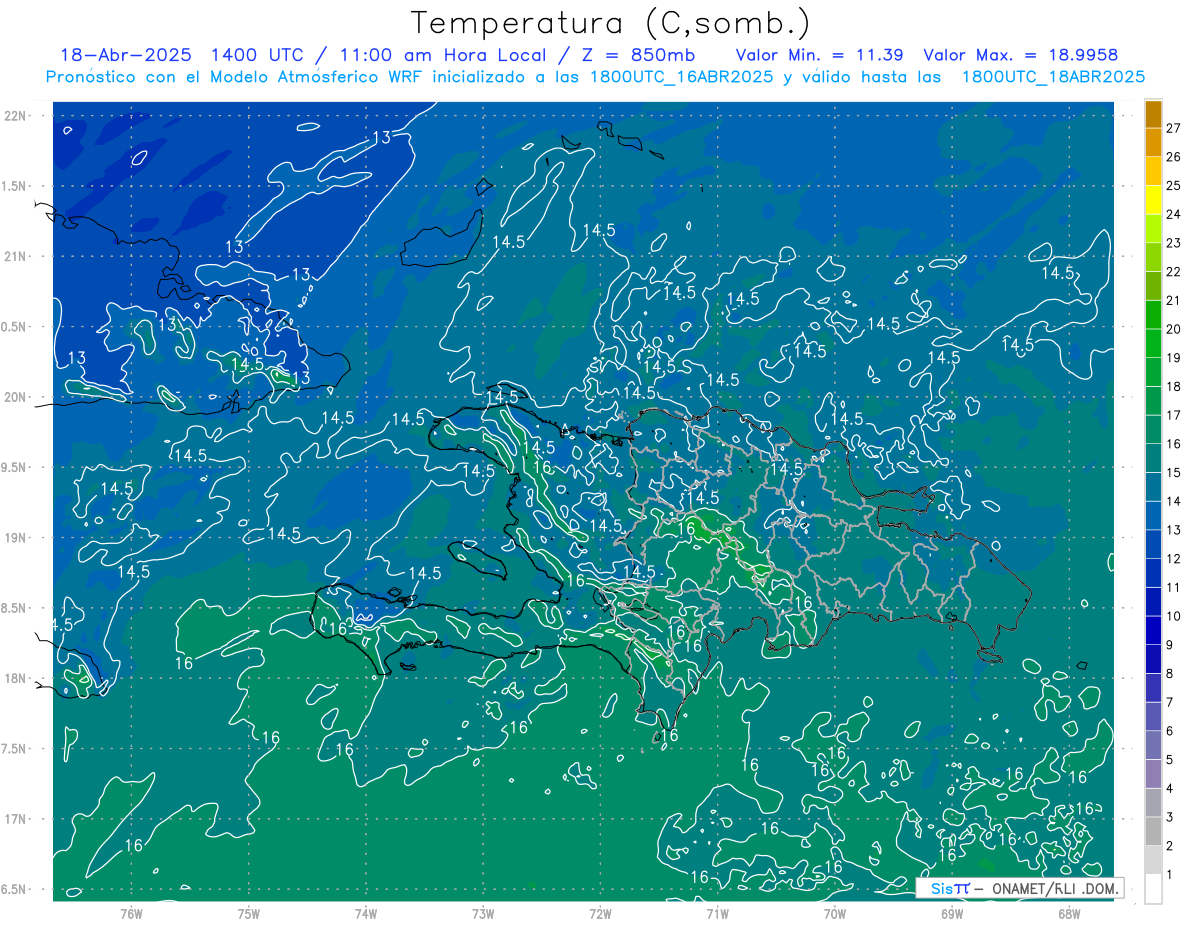Click the color scale label 25

[x=1174, y=185]
